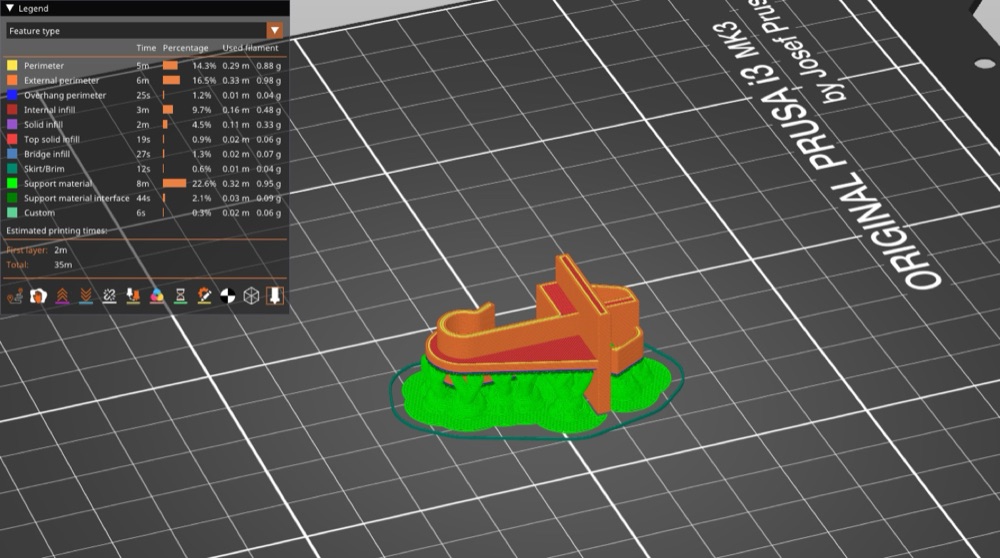This screenshot has height=558, width=1000.
Task: Toggle Color changes visibility icon
Action: 156,296
